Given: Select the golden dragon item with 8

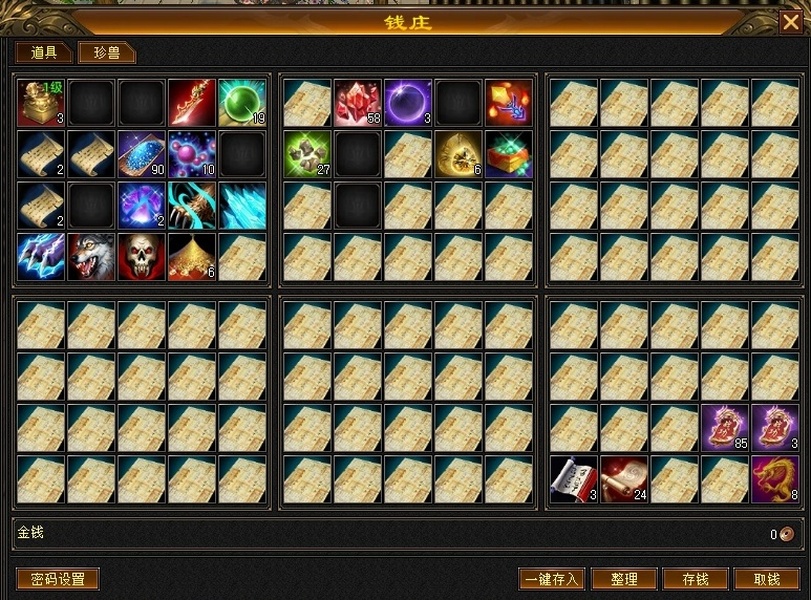Looking at the screenshot, I should (775, 479).
